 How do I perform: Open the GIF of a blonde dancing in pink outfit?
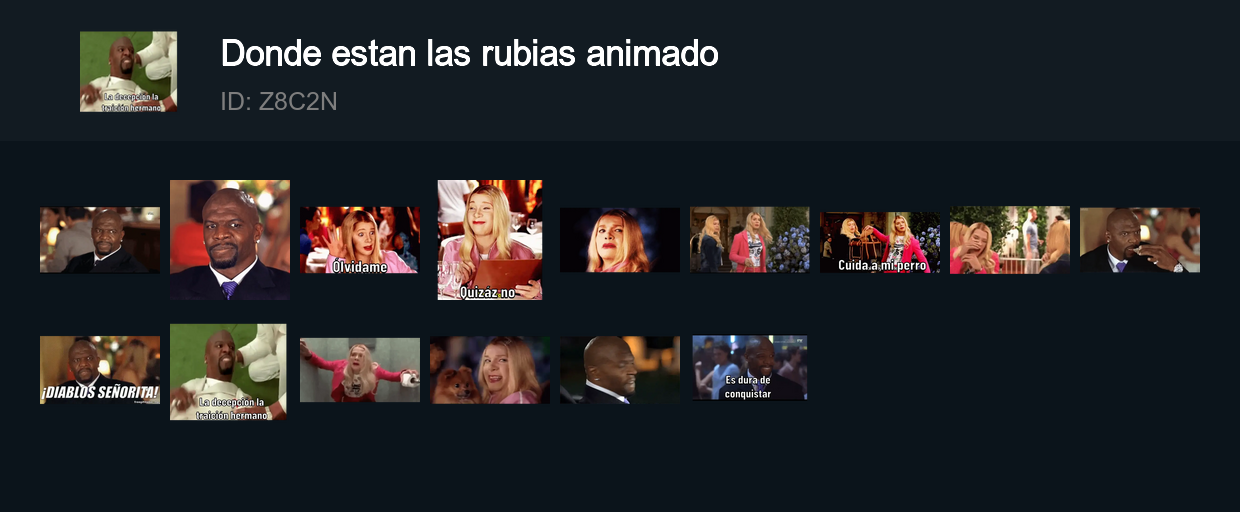360,370
